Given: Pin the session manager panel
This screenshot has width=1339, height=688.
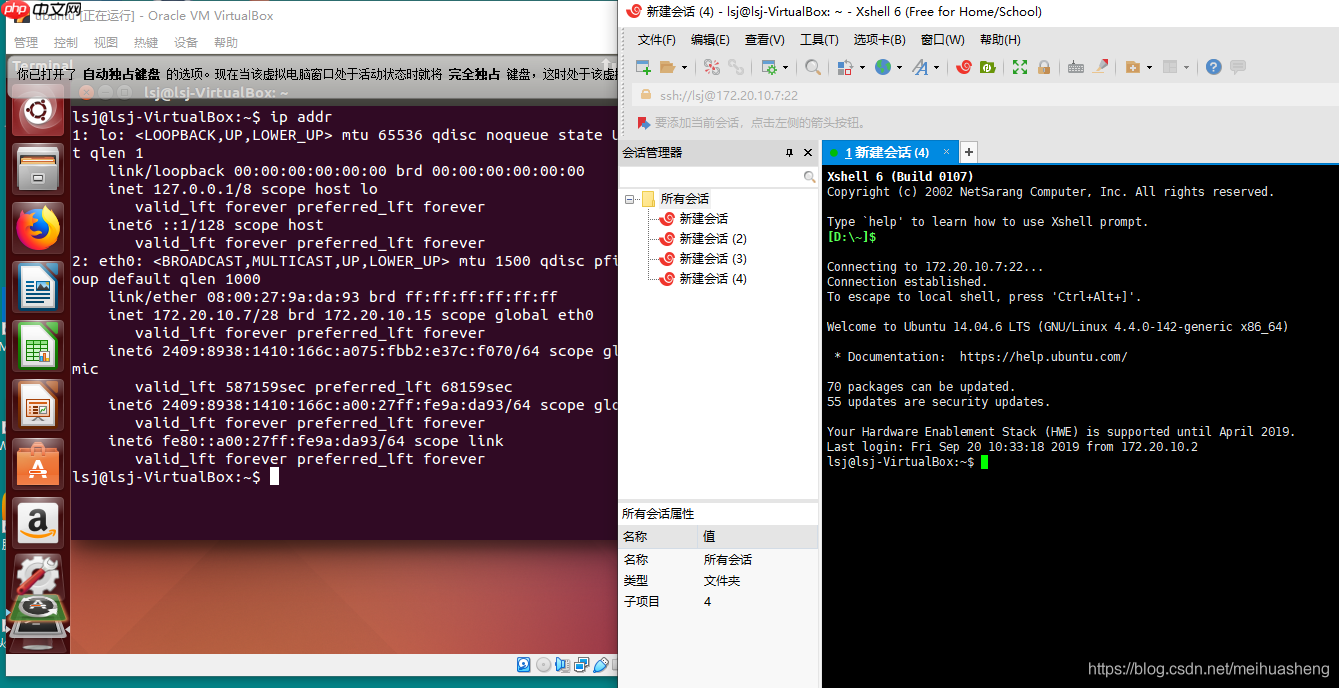Looking at the screenshot, I should (x=789, y=153).
